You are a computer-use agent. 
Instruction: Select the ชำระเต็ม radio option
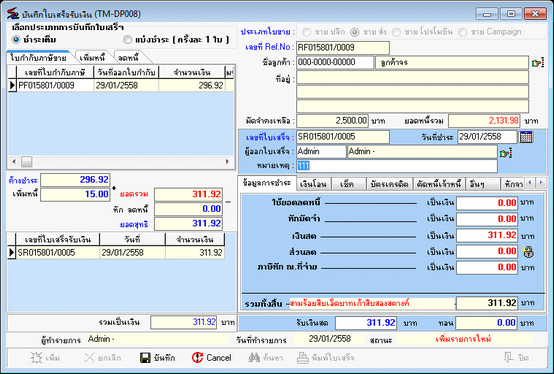[16, 40]
